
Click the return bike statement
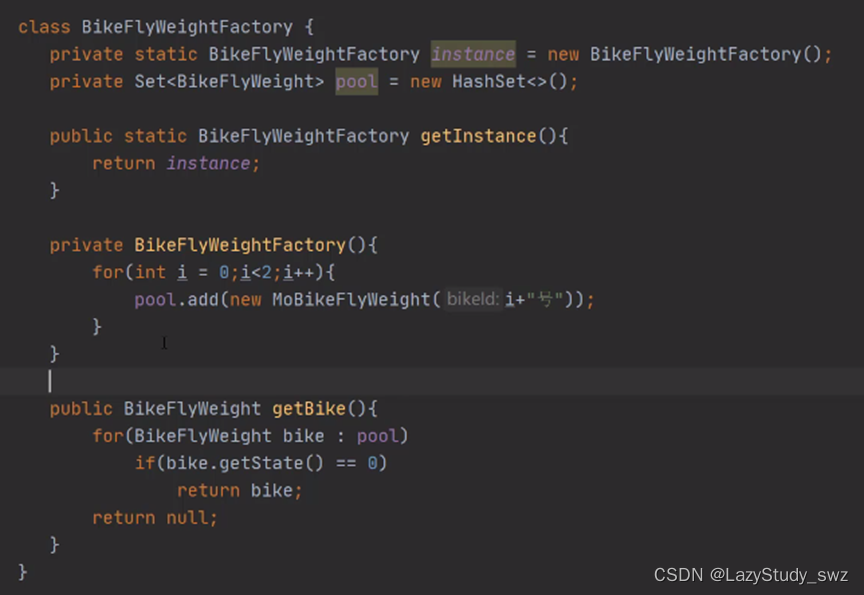[x=240, y=490]
